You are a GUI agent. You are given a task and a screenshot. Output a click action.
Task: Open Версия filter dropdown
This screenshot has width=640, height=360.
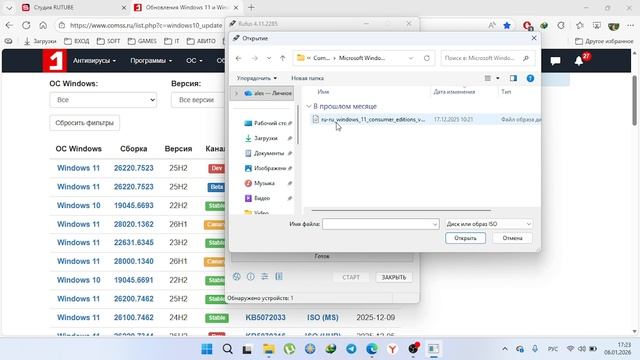point(198,100)
